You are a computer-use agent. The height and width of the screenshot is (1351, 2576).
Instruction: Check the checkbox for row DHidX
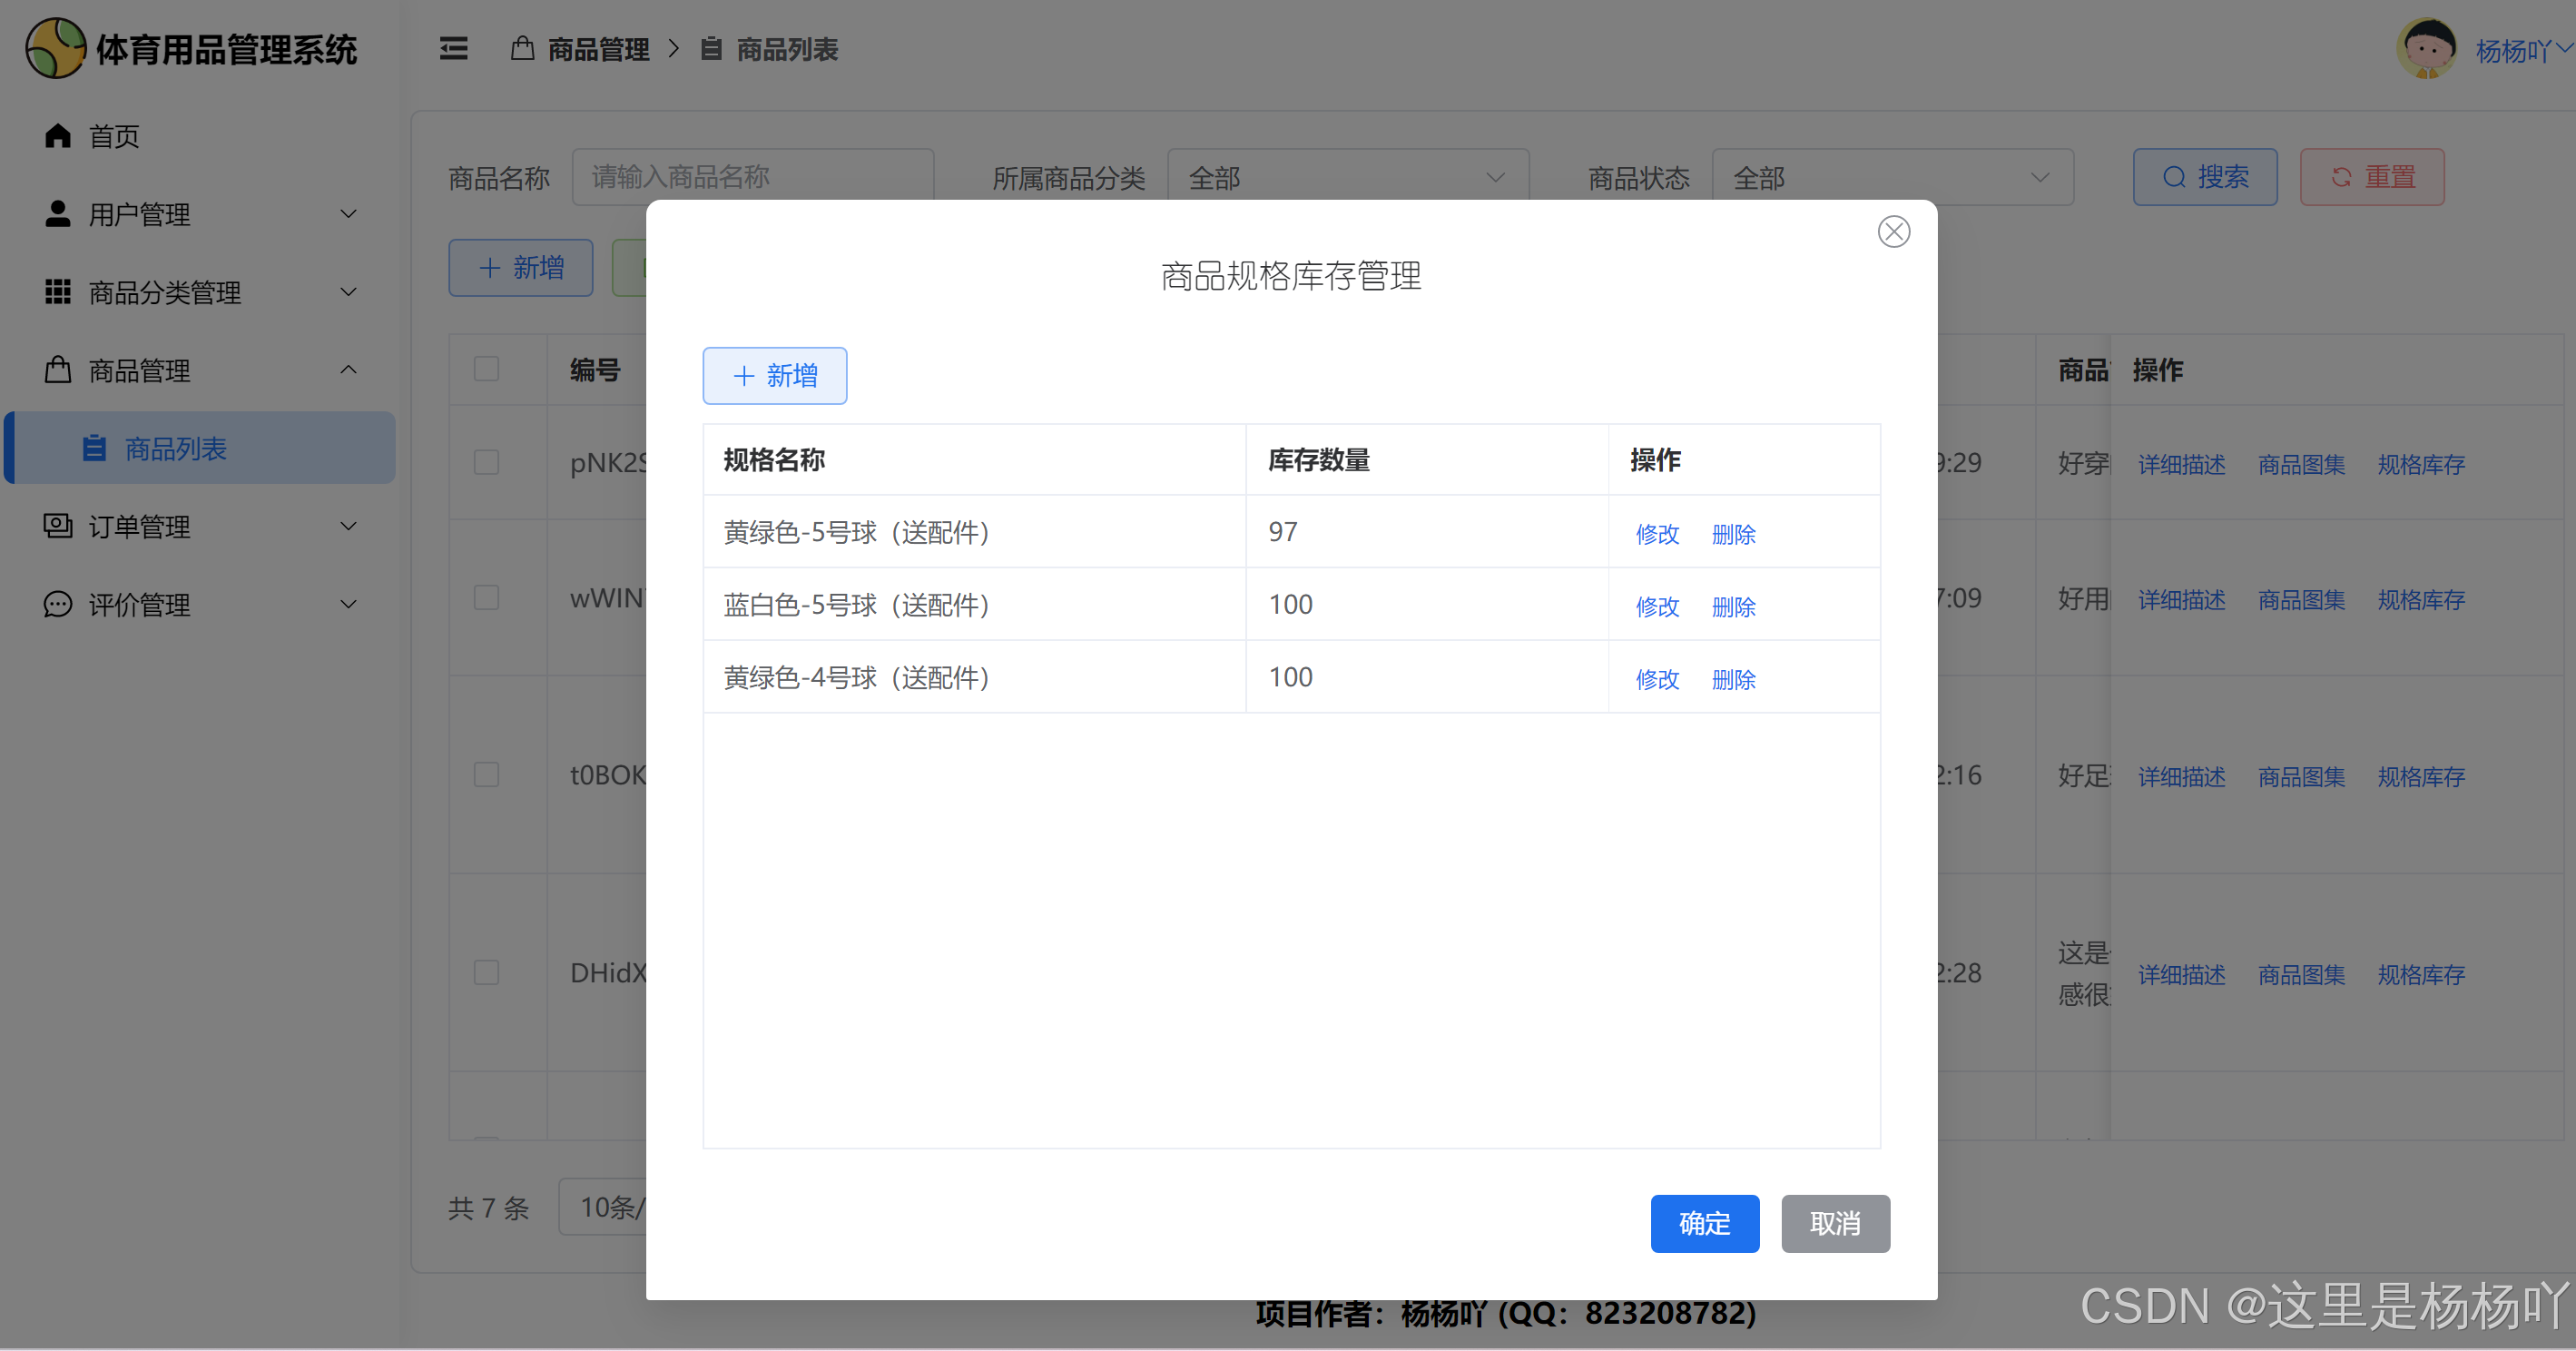point(486,972)
